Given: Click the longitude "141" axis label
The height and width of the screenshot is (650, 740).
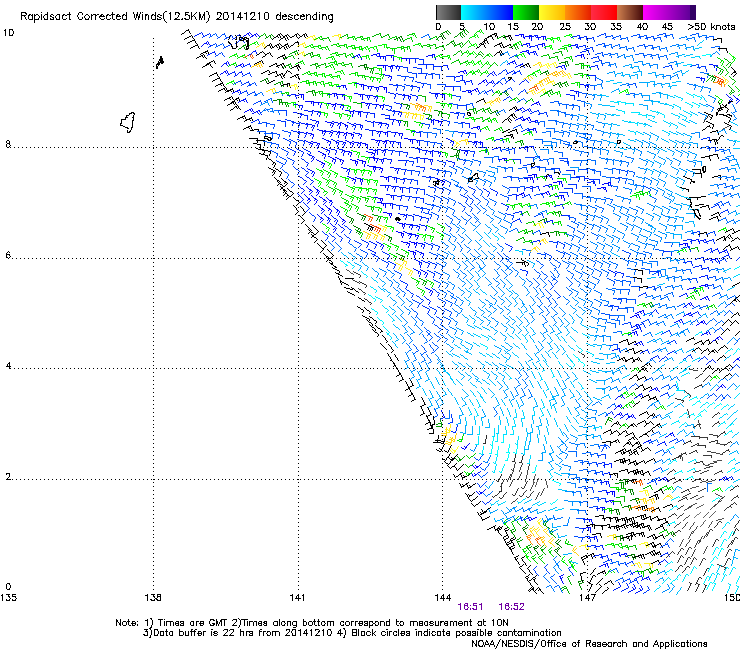Looking at the screenshot, I should [x=297, y=598].
